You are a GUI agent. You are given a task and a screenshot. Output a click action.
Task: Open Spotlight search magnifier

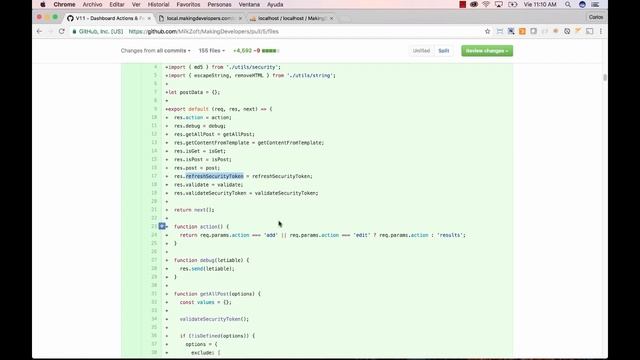tap(568, 4)
